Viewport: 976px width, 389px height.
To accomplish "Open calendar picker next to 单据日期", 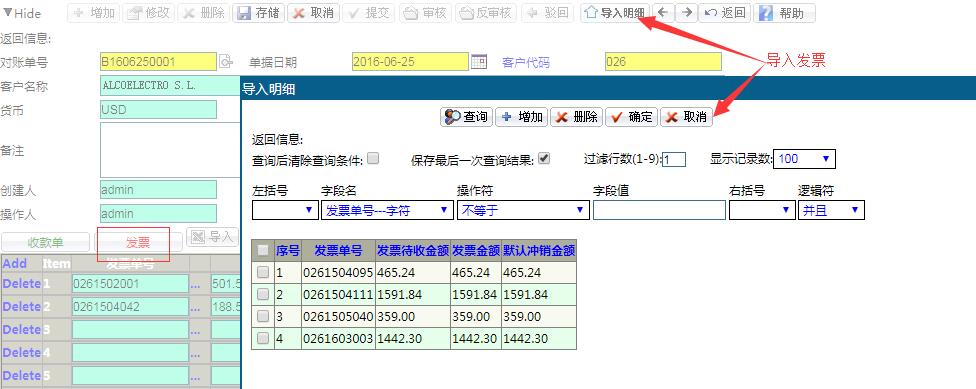I will [478, 61].
